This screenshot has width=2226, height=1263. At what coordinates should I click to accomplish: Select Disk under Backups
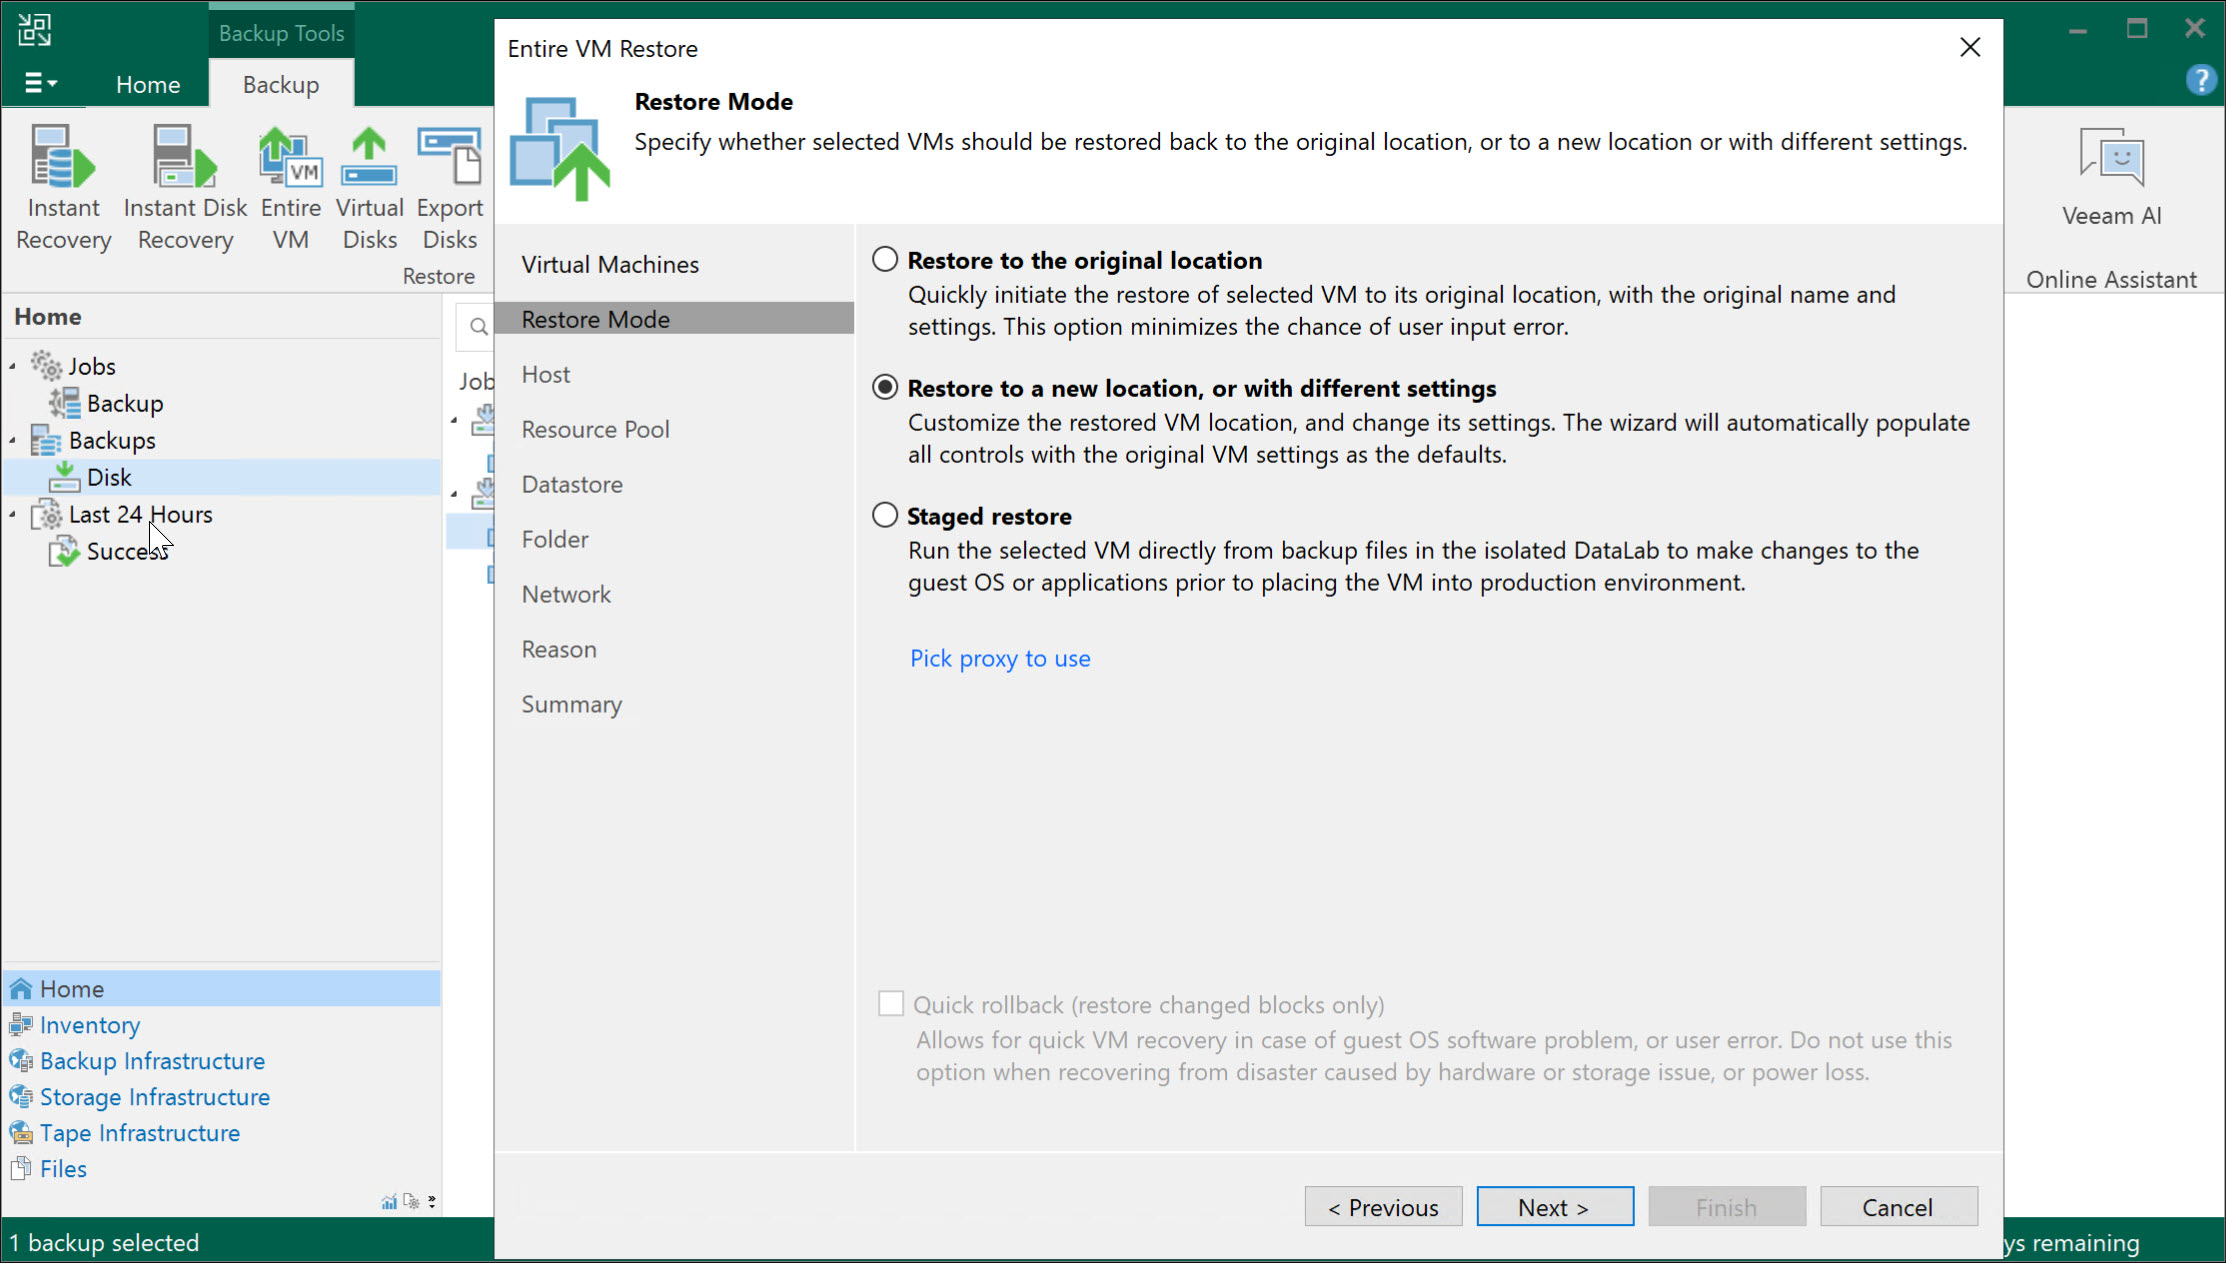tap(110, 477)
